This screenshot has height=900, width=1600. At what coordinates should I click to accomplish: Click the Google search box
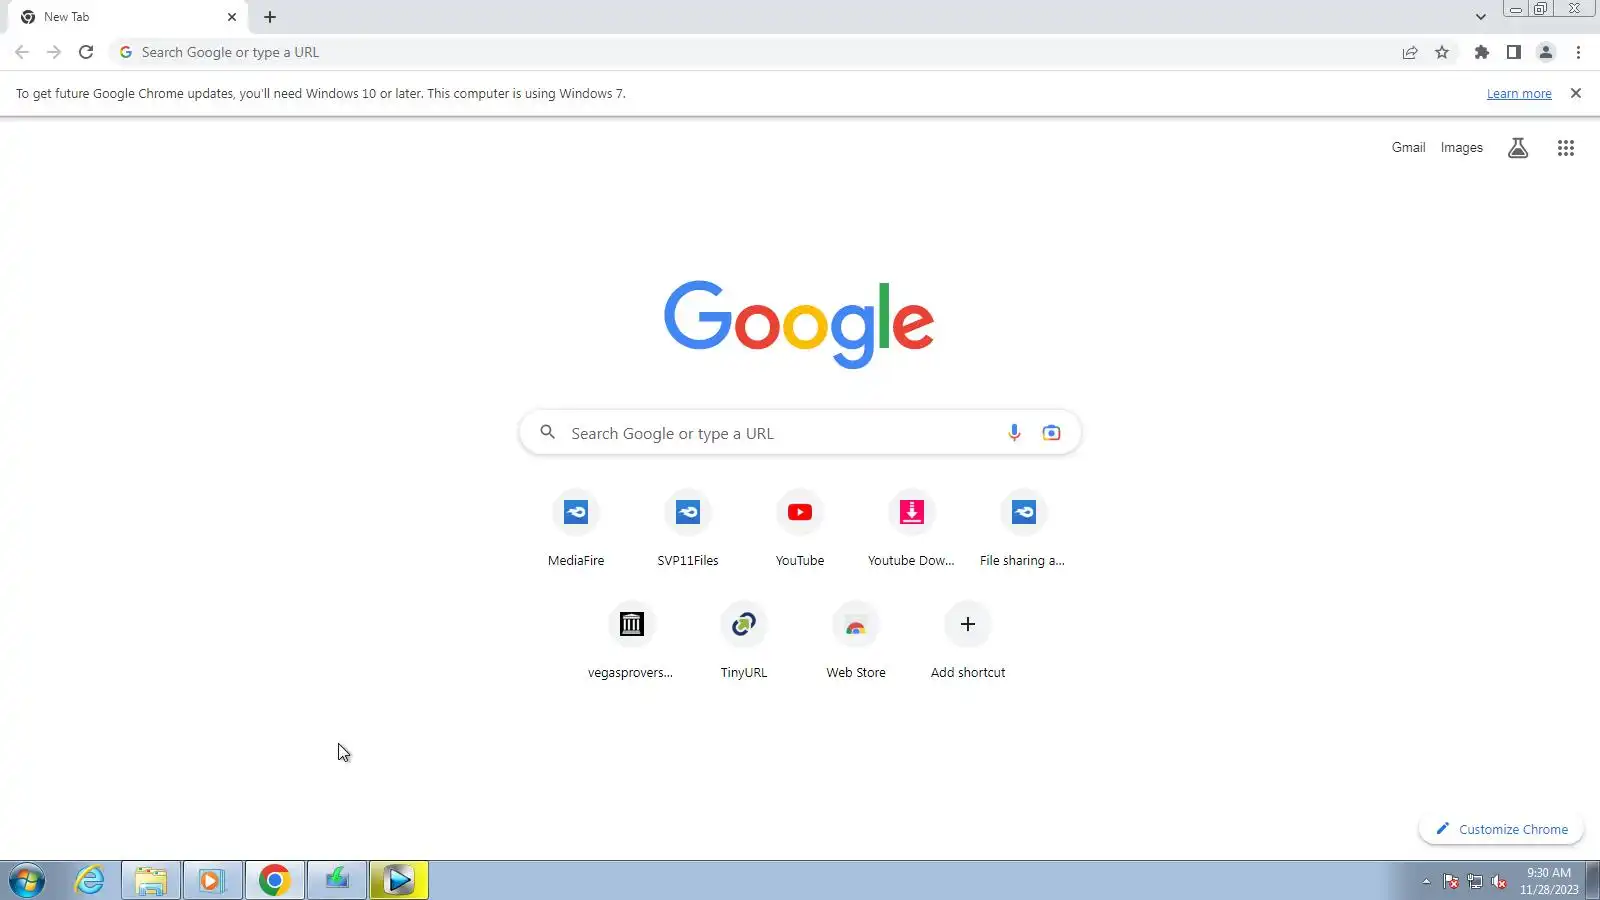coord(800,433)
